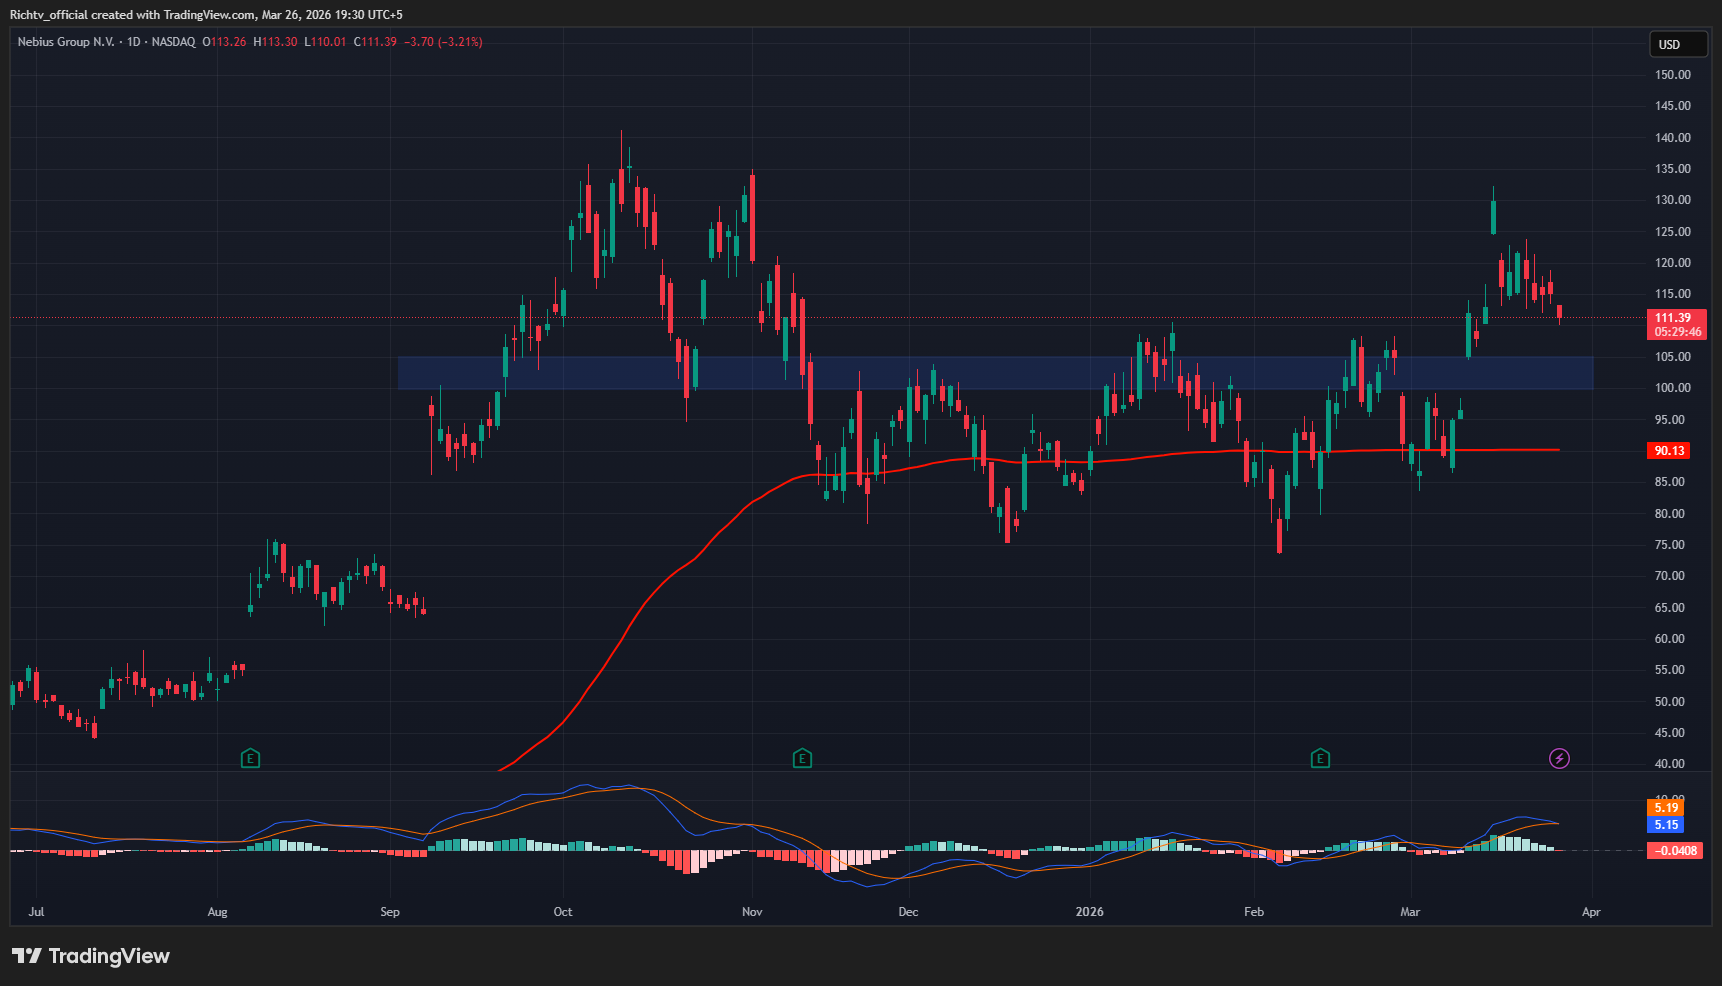
Task: Click the NASDAQ exchange label in legend
Action: pos(174,42)
